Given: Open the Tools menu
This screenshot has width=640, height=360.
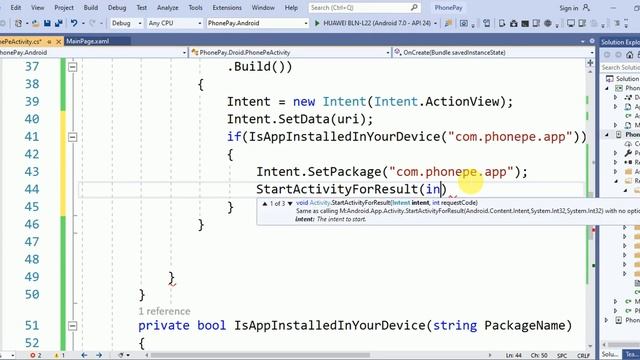Looking at the screenshot, I should click(x=196, y=7).
